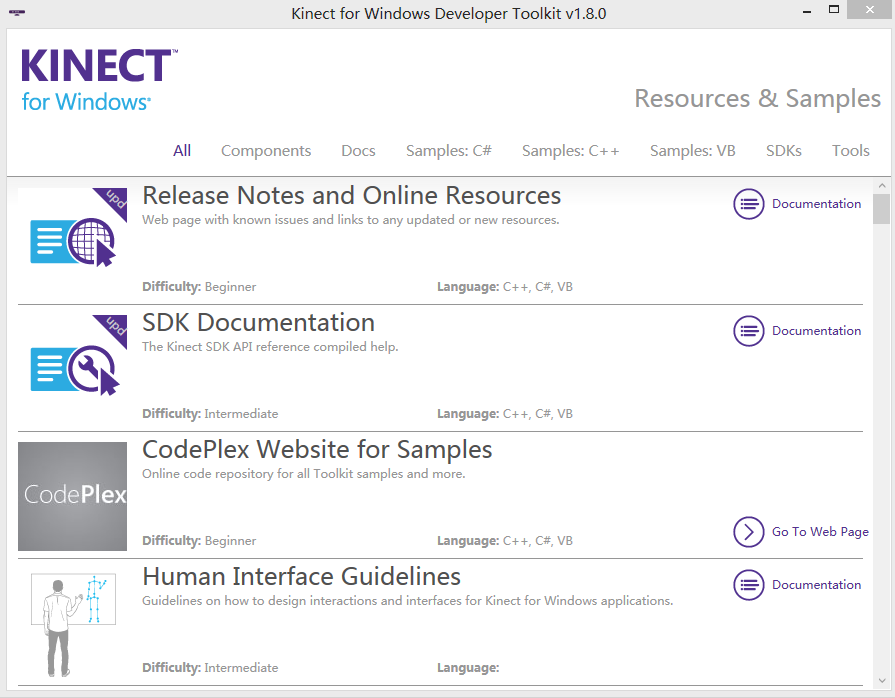Click Documentation list icon for Human Interface Guidelines
895x698 pixels.
(748, 585)
